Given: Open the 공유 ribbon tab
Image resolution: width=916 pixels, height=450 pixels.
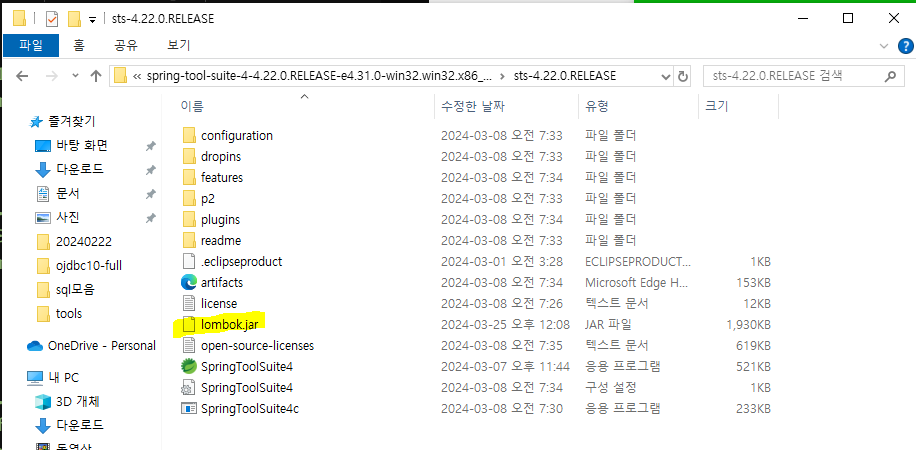Looking at the screenshot, I should coord(126,46).
